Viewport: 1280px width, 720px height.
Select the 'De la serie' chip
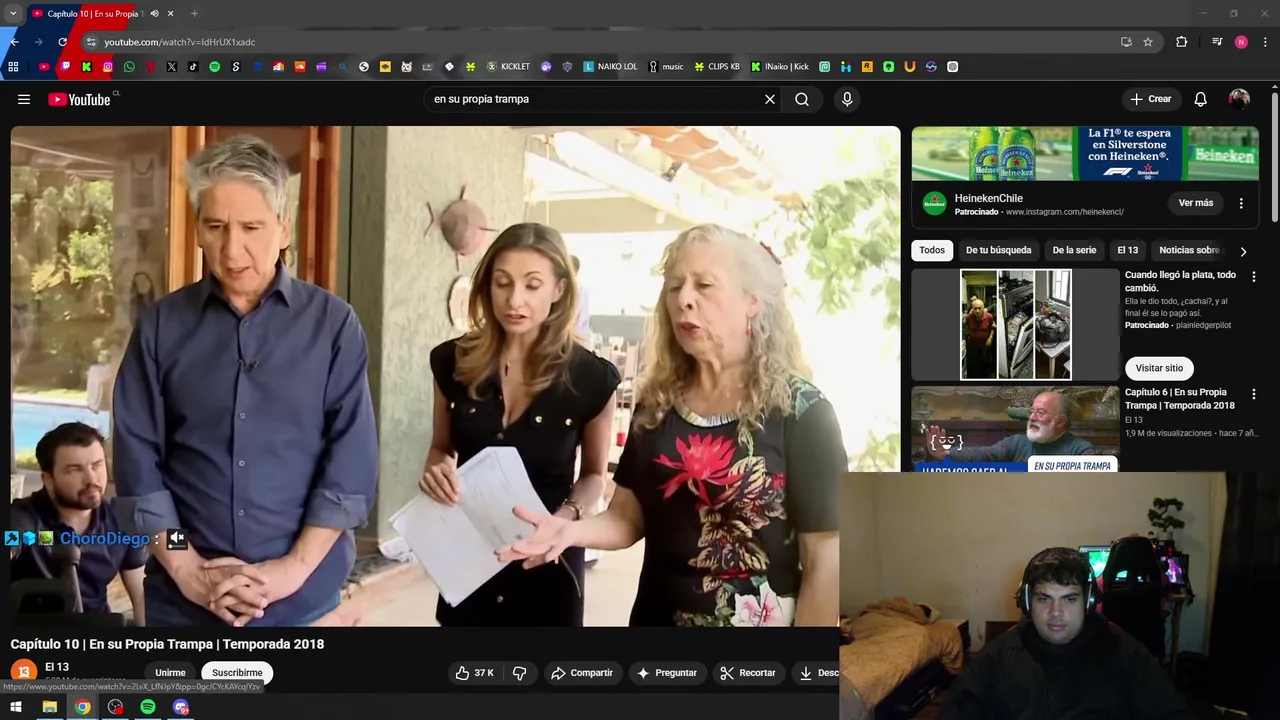(x=1074, y=250)
